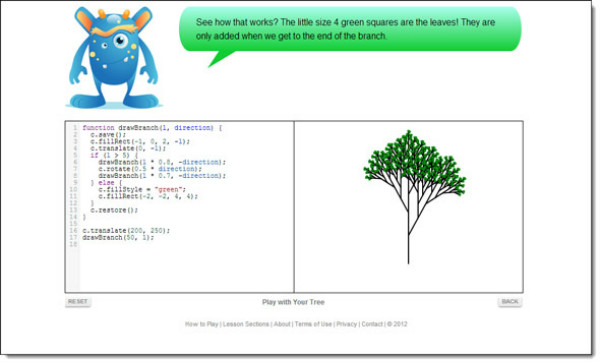Viewport: 600px width, 363px height.
Task: Click the c.rotate code line
Action: 150,169
